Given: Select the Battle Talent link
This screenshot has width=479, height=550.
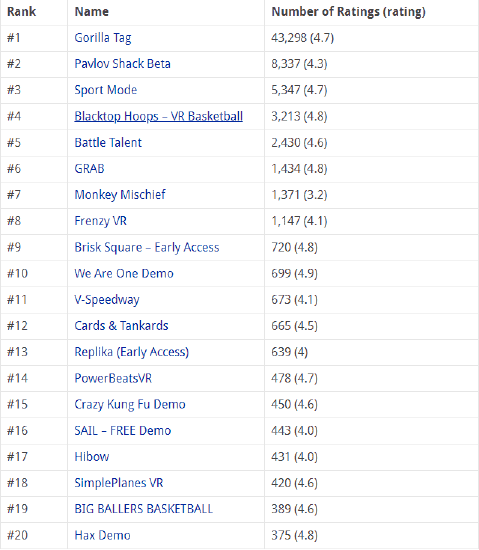Looking at the screenshot, I should [x=108, y=142].
